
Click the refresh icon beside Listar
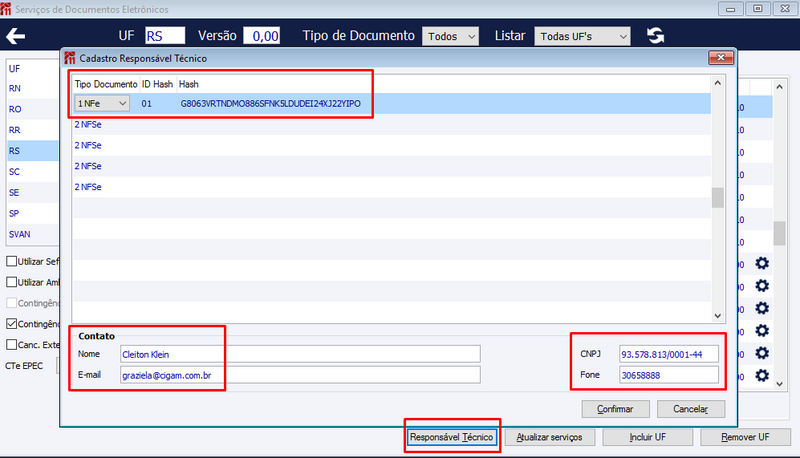point(656,36)
